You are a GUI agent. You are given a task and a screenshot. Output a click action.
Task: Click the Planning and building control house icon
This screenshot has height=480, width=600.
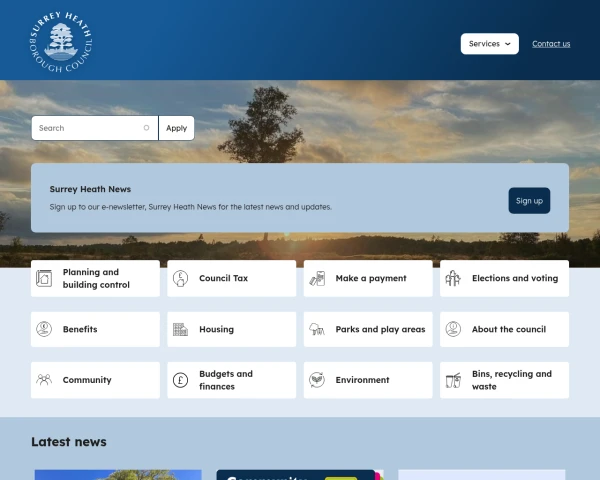44,278
